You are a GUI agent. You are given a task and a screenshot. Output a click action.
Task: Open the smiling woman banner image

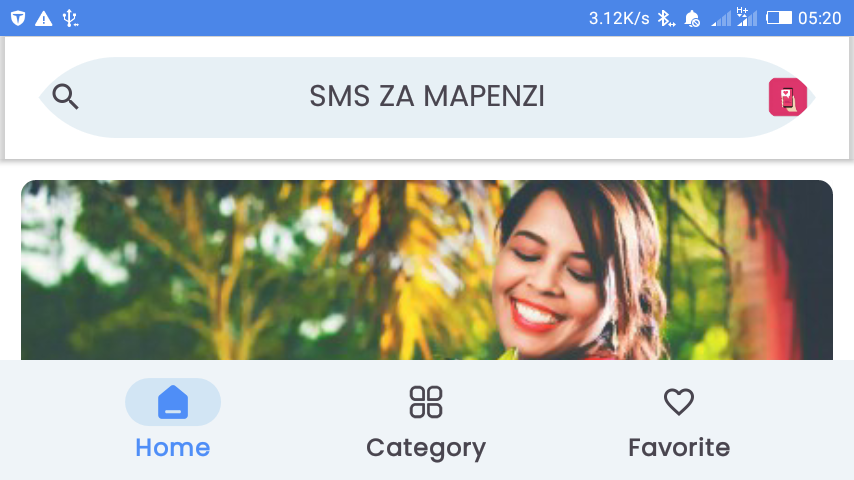tap(427, 270)
